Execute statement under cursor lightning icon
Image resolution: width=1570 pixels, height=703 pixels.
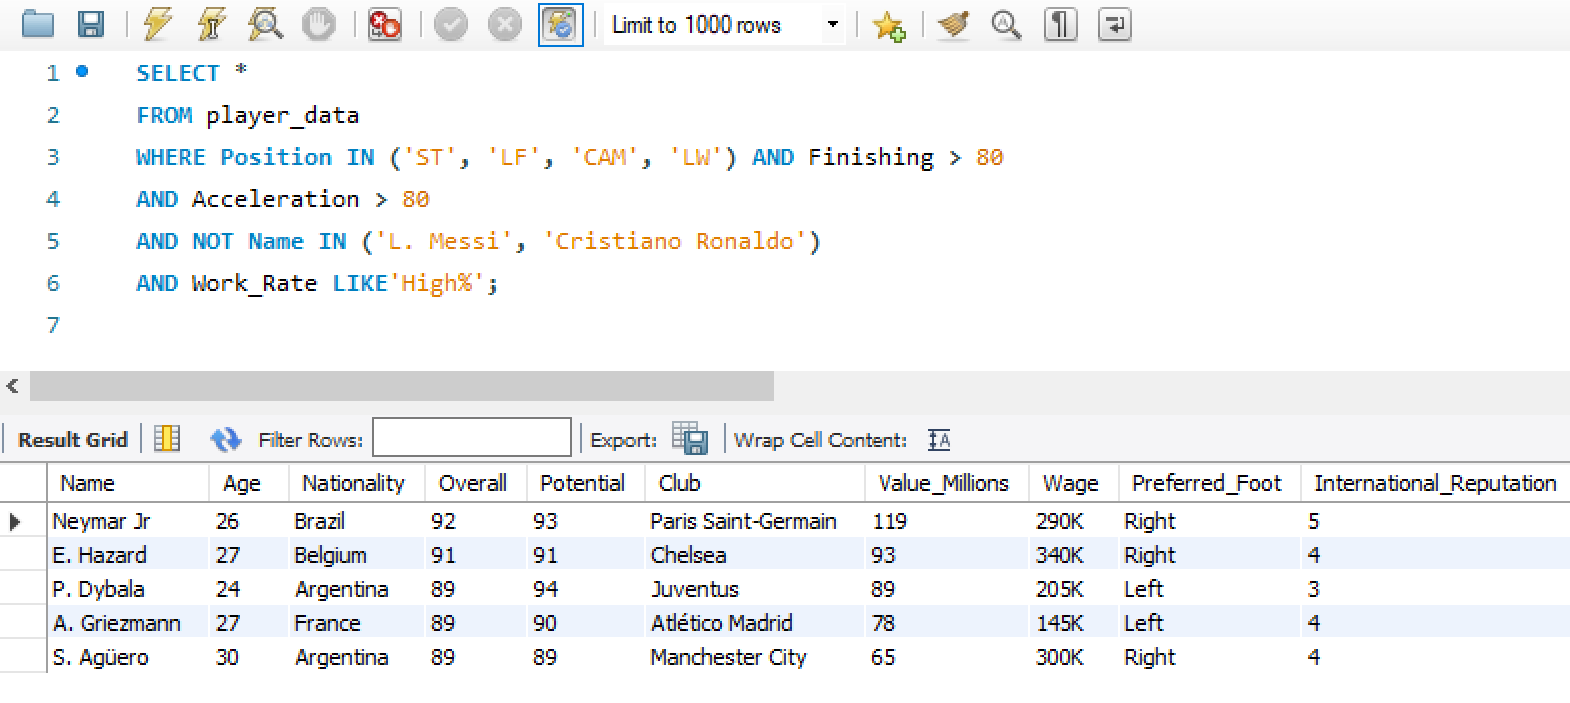pos(210,24)
